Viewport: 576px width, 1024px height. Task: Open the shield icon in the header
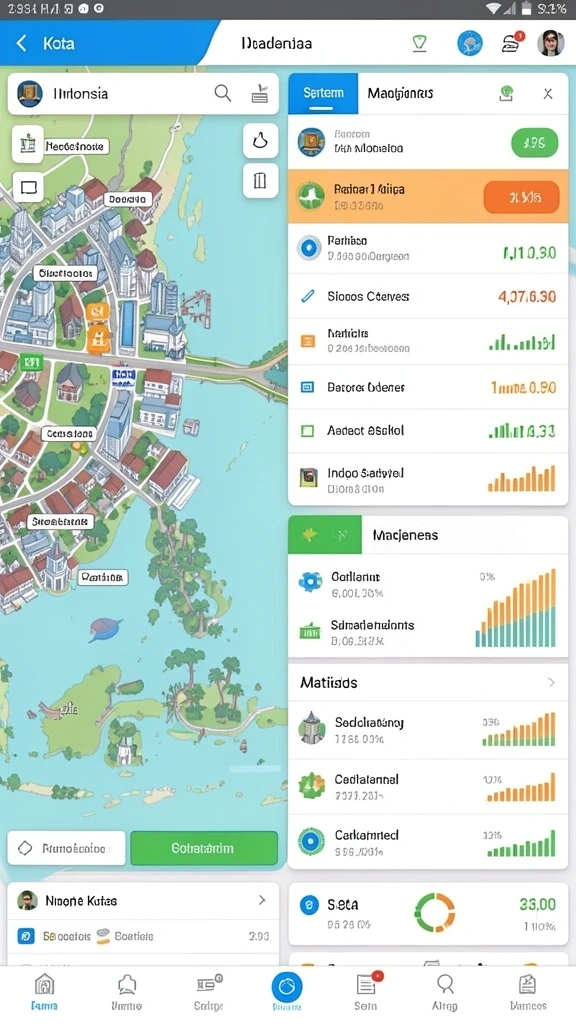[419, 44]
